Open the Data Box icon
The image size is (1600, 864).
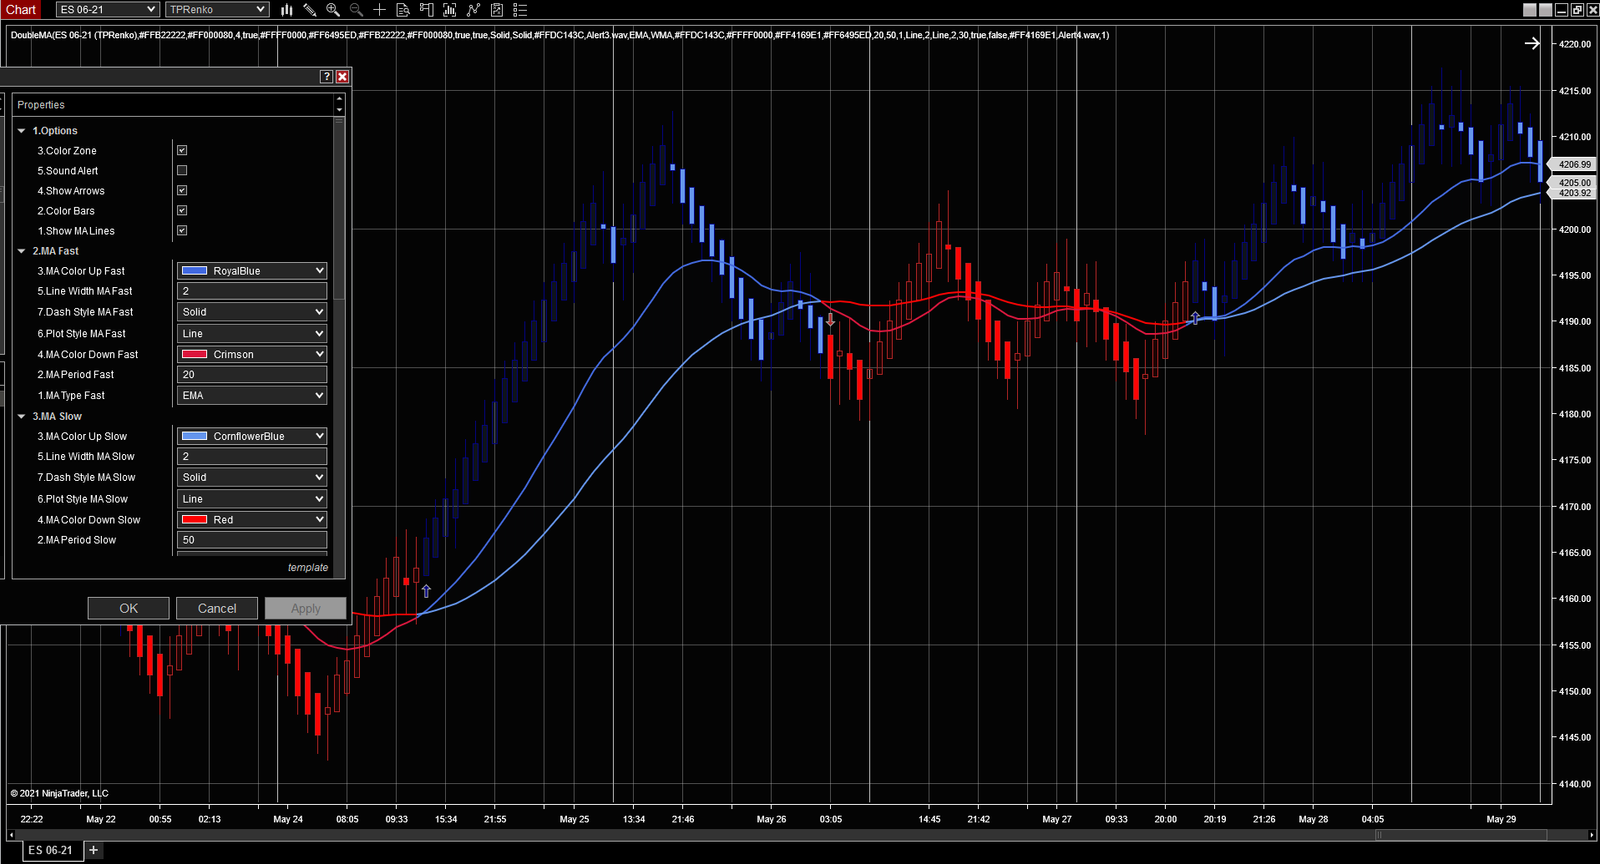click(403, 10)
